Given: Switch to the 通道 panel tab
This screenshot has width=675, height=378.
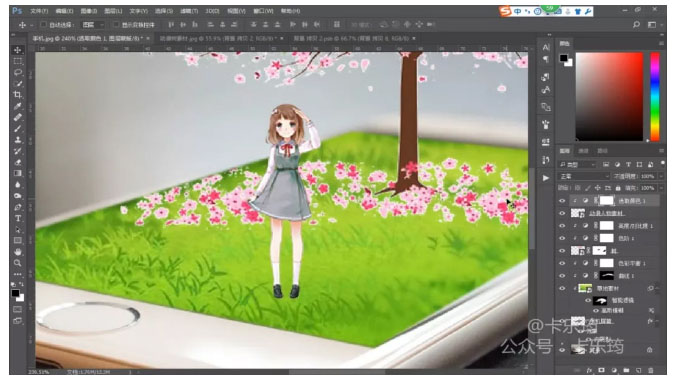Looking at the screenshot, I should click(583, 151).
